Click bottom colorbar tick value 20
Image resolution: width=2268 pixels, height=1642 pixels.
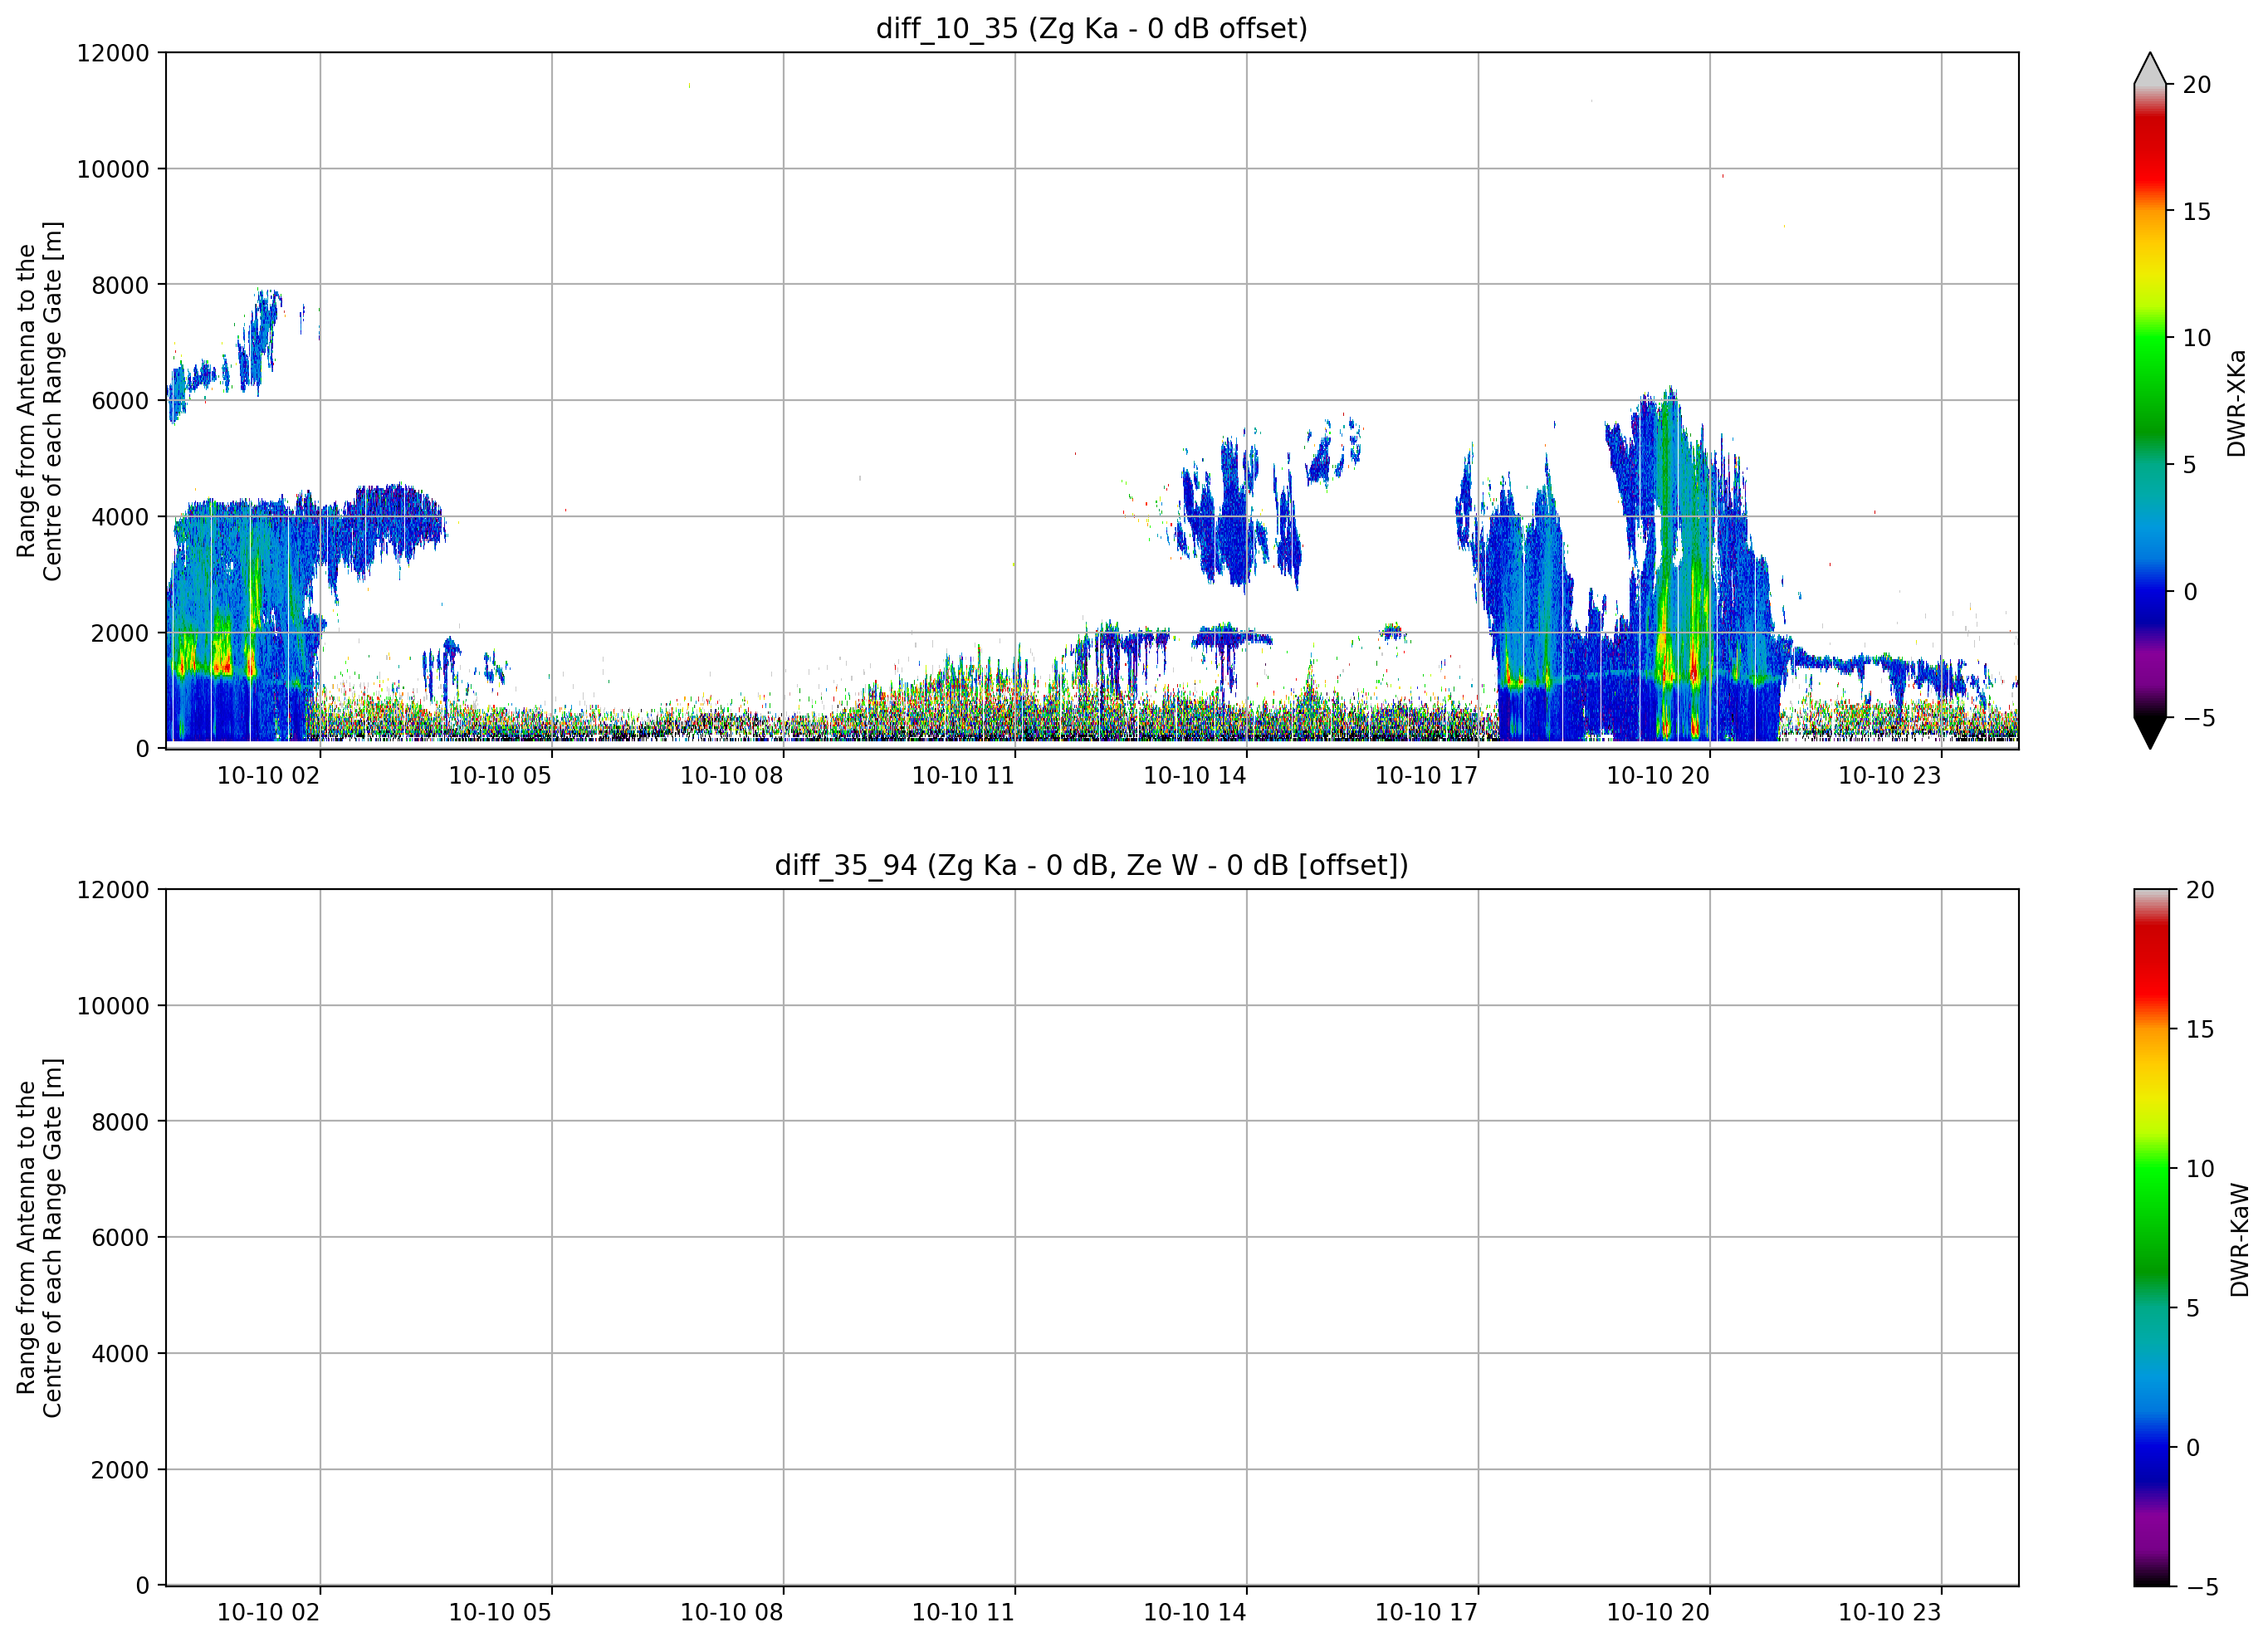tap(2200, 890)
